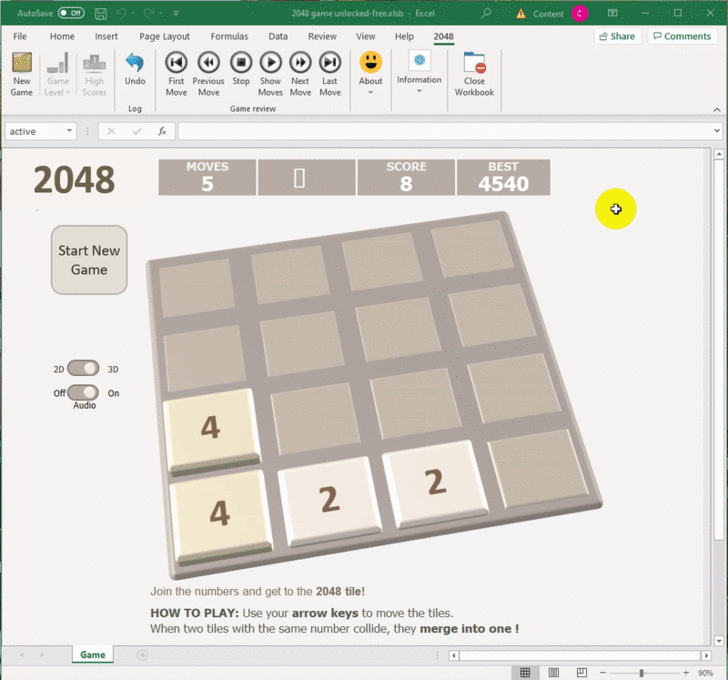728x680 pixels.
Task: Click the zoom slider handle
Action: click(x=641, y=673)
